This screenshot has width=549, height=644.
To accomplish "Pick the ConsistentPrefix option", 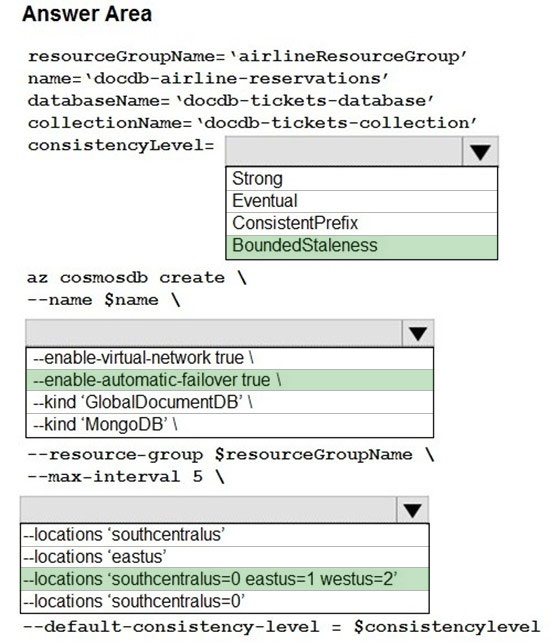I will (x=361, y=223).
